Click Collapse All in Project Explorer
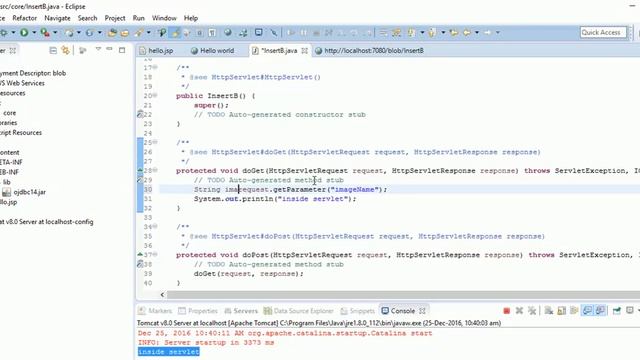The height and width of the screenshot is (360, 640). (53, 50)
